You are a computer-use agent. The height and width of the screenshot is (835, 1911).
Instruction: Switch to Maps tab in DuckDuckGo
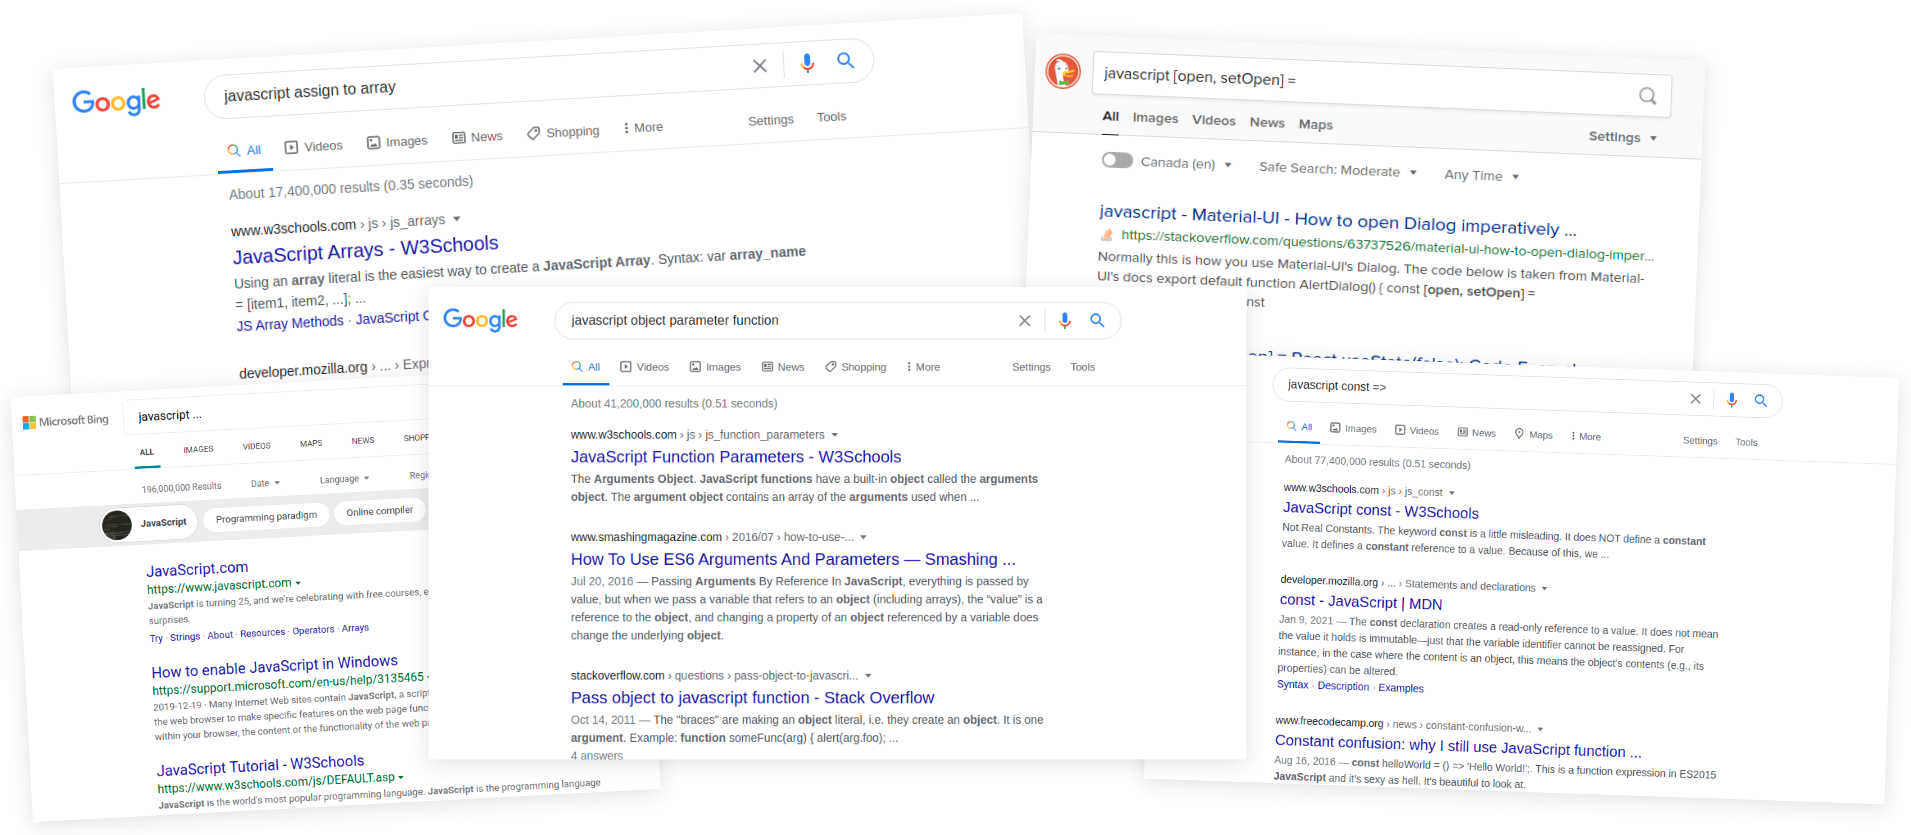[1316, 124]
